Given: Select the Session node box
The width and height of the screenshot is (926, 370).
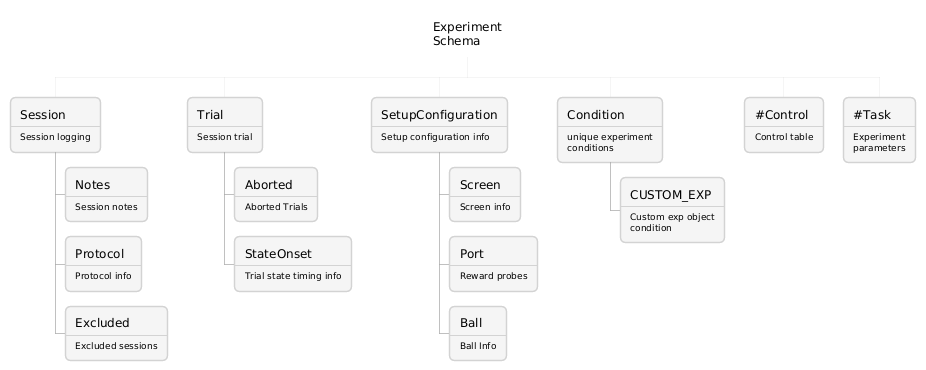Looking at the screenshot, I should tap(56, 125).
